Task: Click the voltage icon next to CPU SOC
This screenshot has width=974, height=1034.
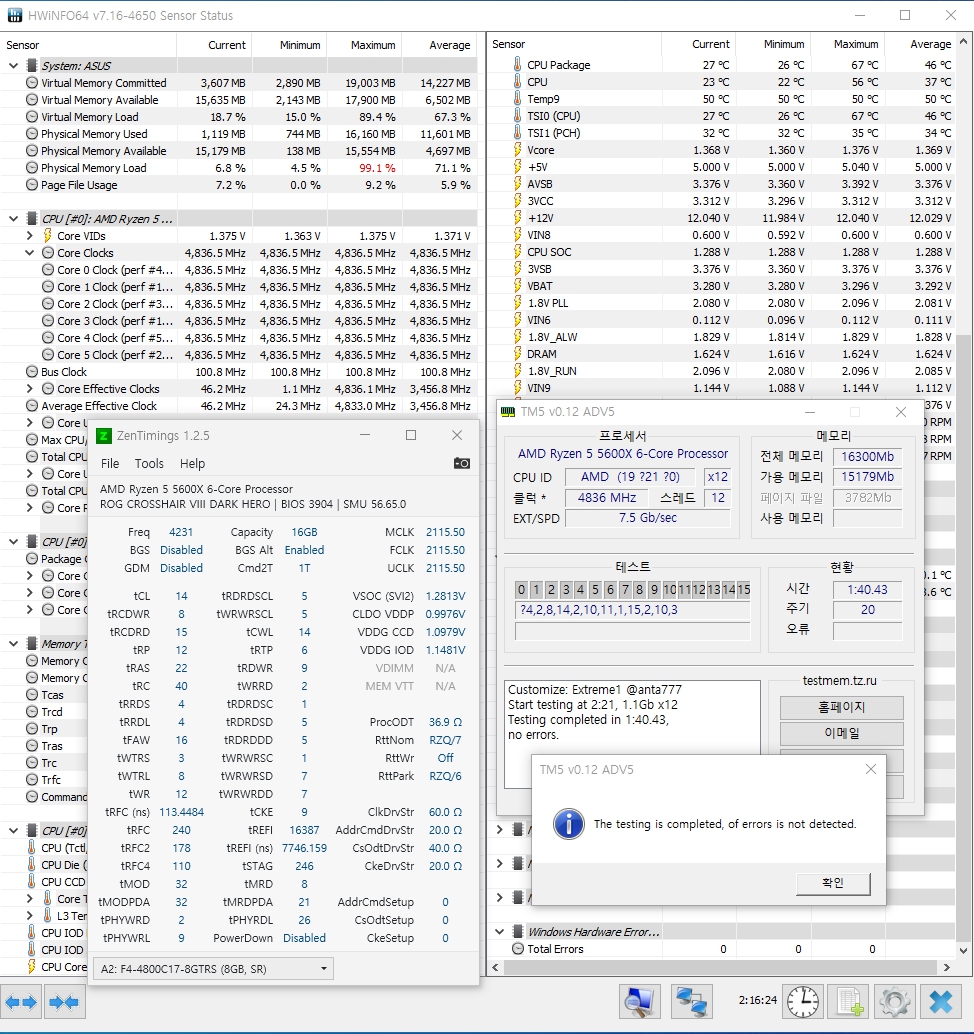Action: (518, 252)
